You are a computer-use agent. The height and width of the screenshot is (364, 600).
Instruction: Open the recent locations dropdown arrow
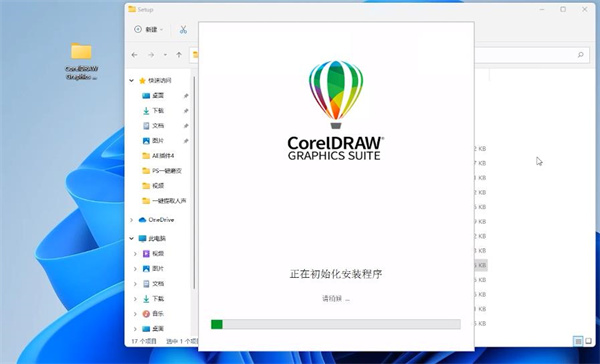[x=165, y=55]
